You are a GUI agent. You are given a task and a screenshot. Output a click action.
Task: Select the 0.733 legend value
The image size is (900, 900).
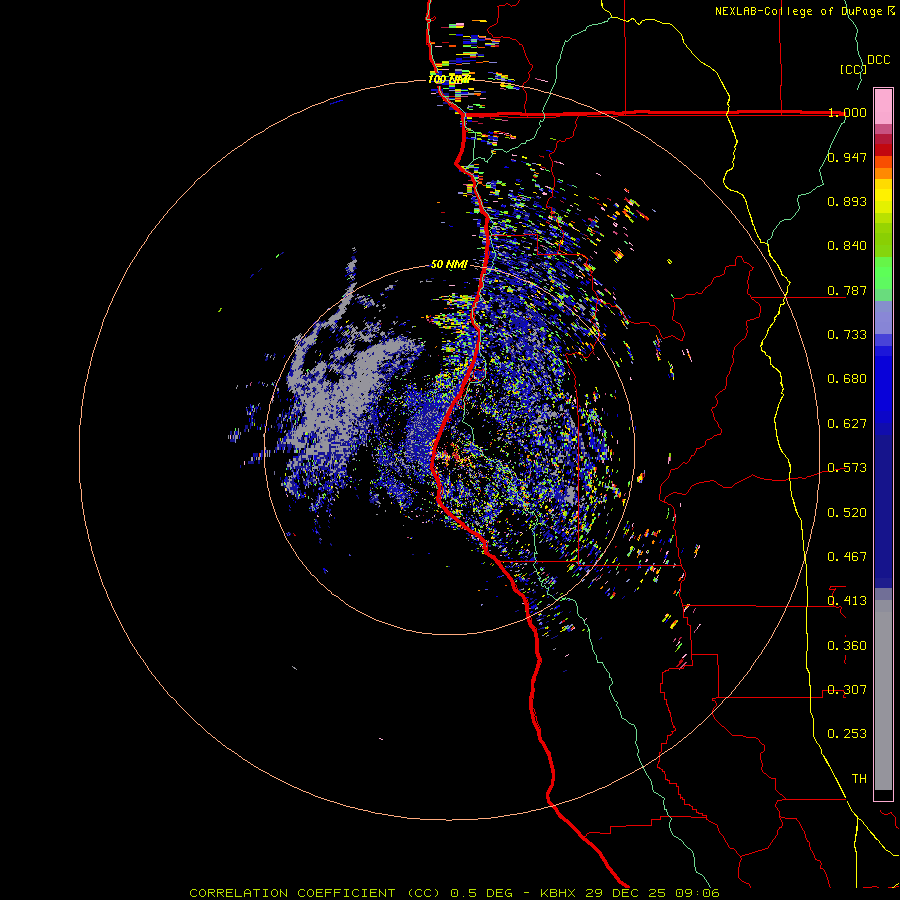click(x=847, y=335)
